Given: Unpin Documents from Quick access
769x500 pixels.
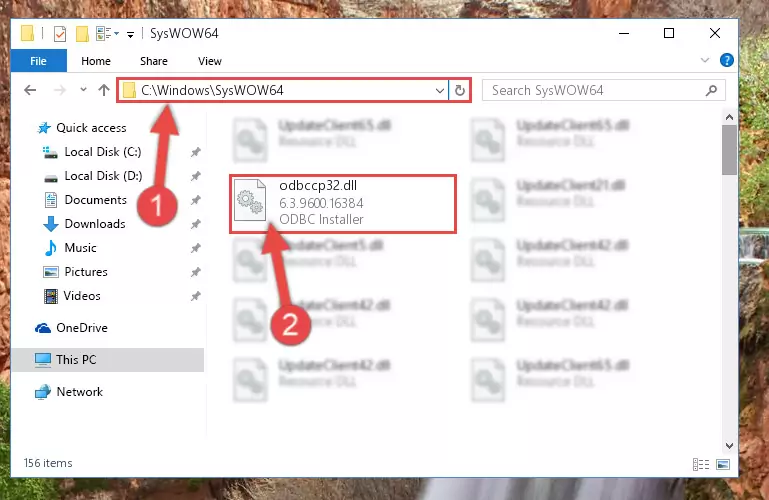Looking at the screenshot, I should pyautogui.click(x=196, y=200).
